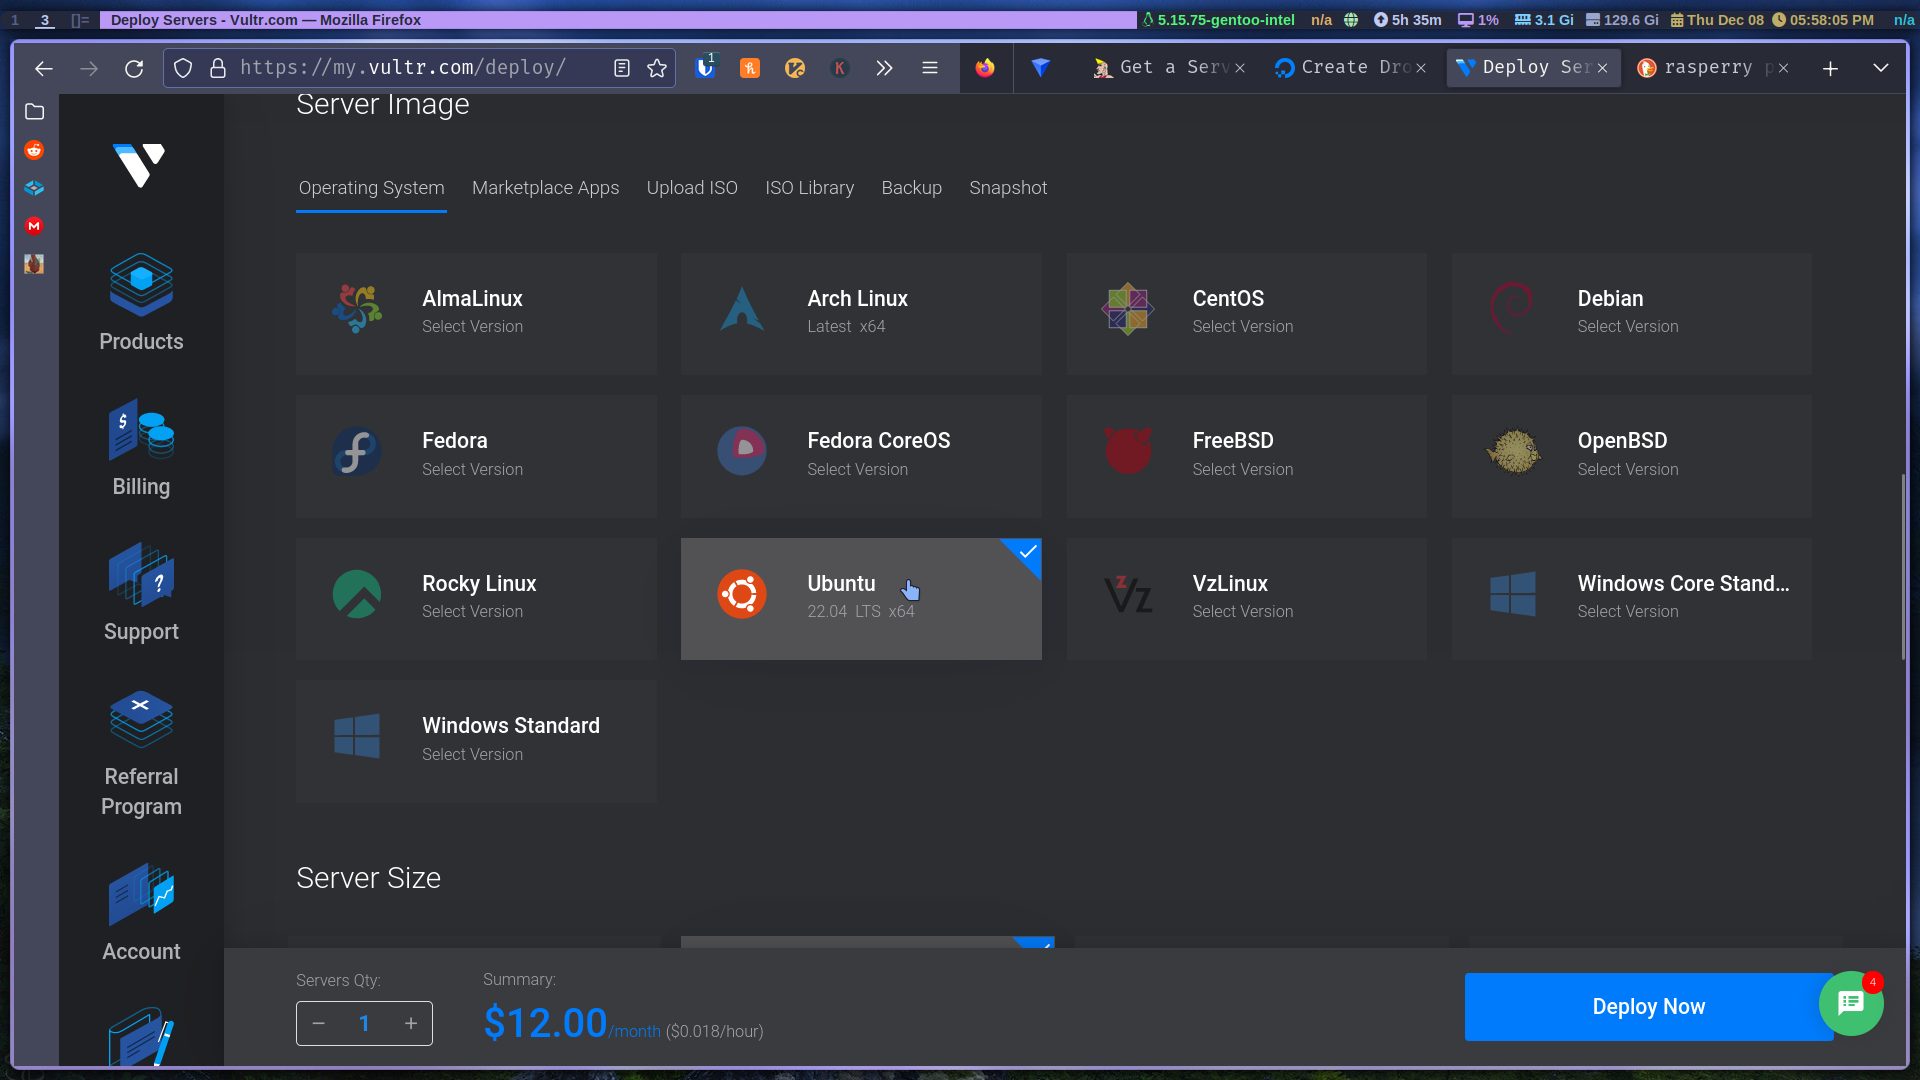
Task: Switch to the ISO Library tab
Action: coord(809,188)
